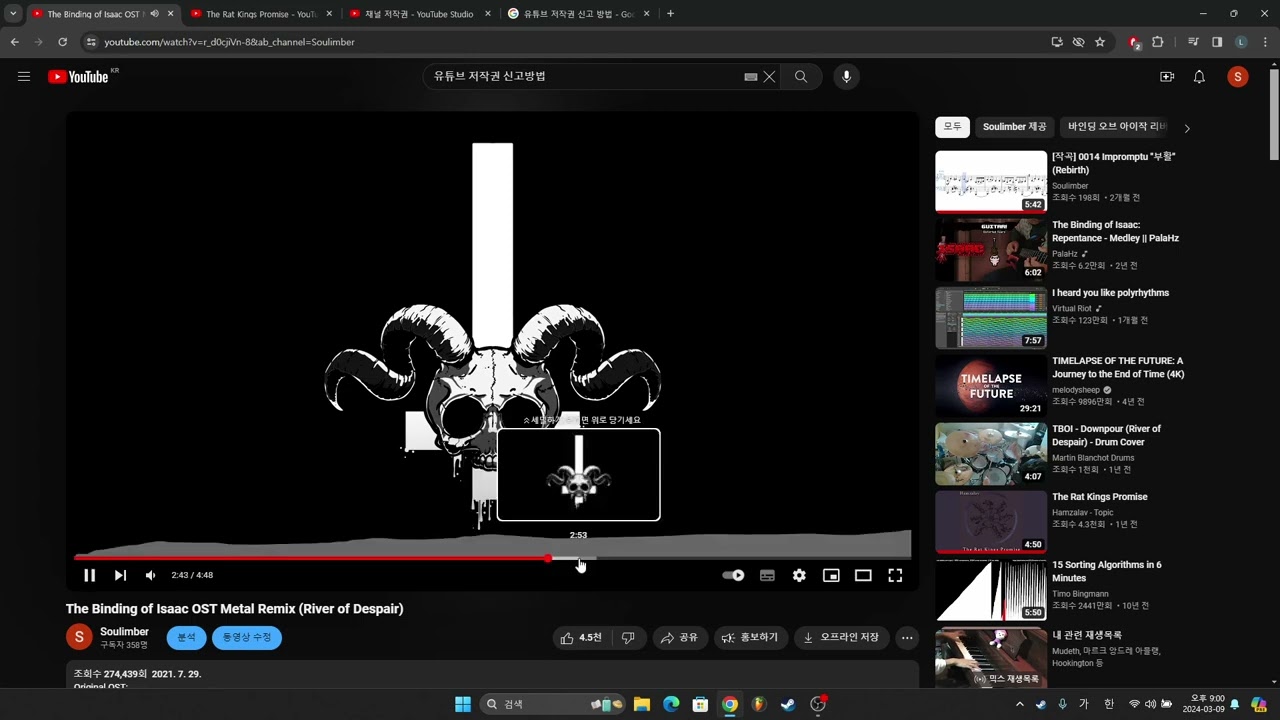1280x720 pixels.
Task: Open the Windows Start menu
Action: pos(463,704)
